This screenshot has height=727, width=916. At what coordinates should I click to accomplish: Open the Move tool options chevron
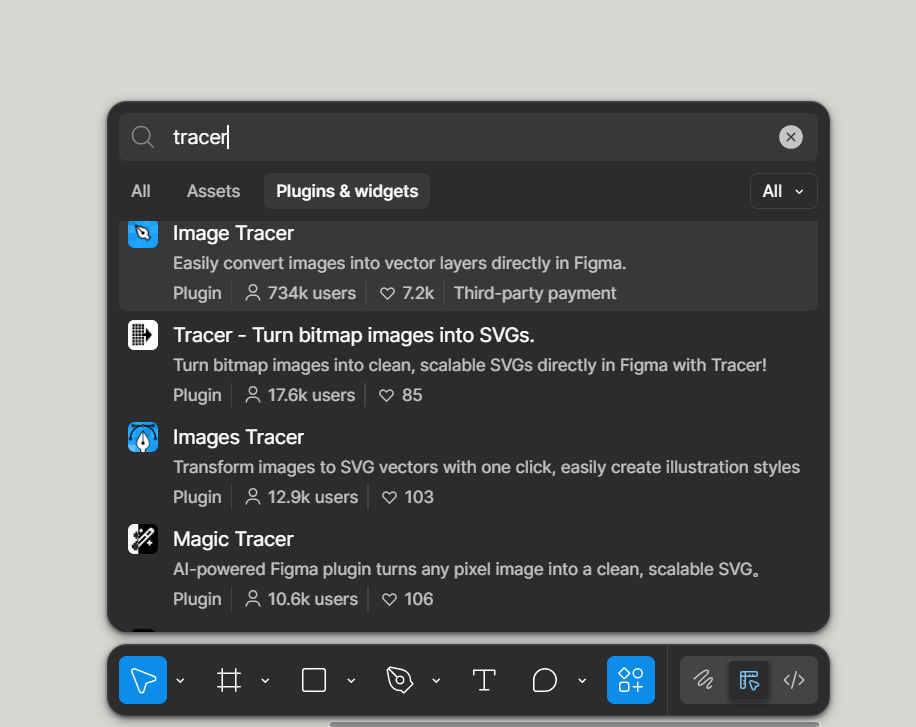point(181,680)
